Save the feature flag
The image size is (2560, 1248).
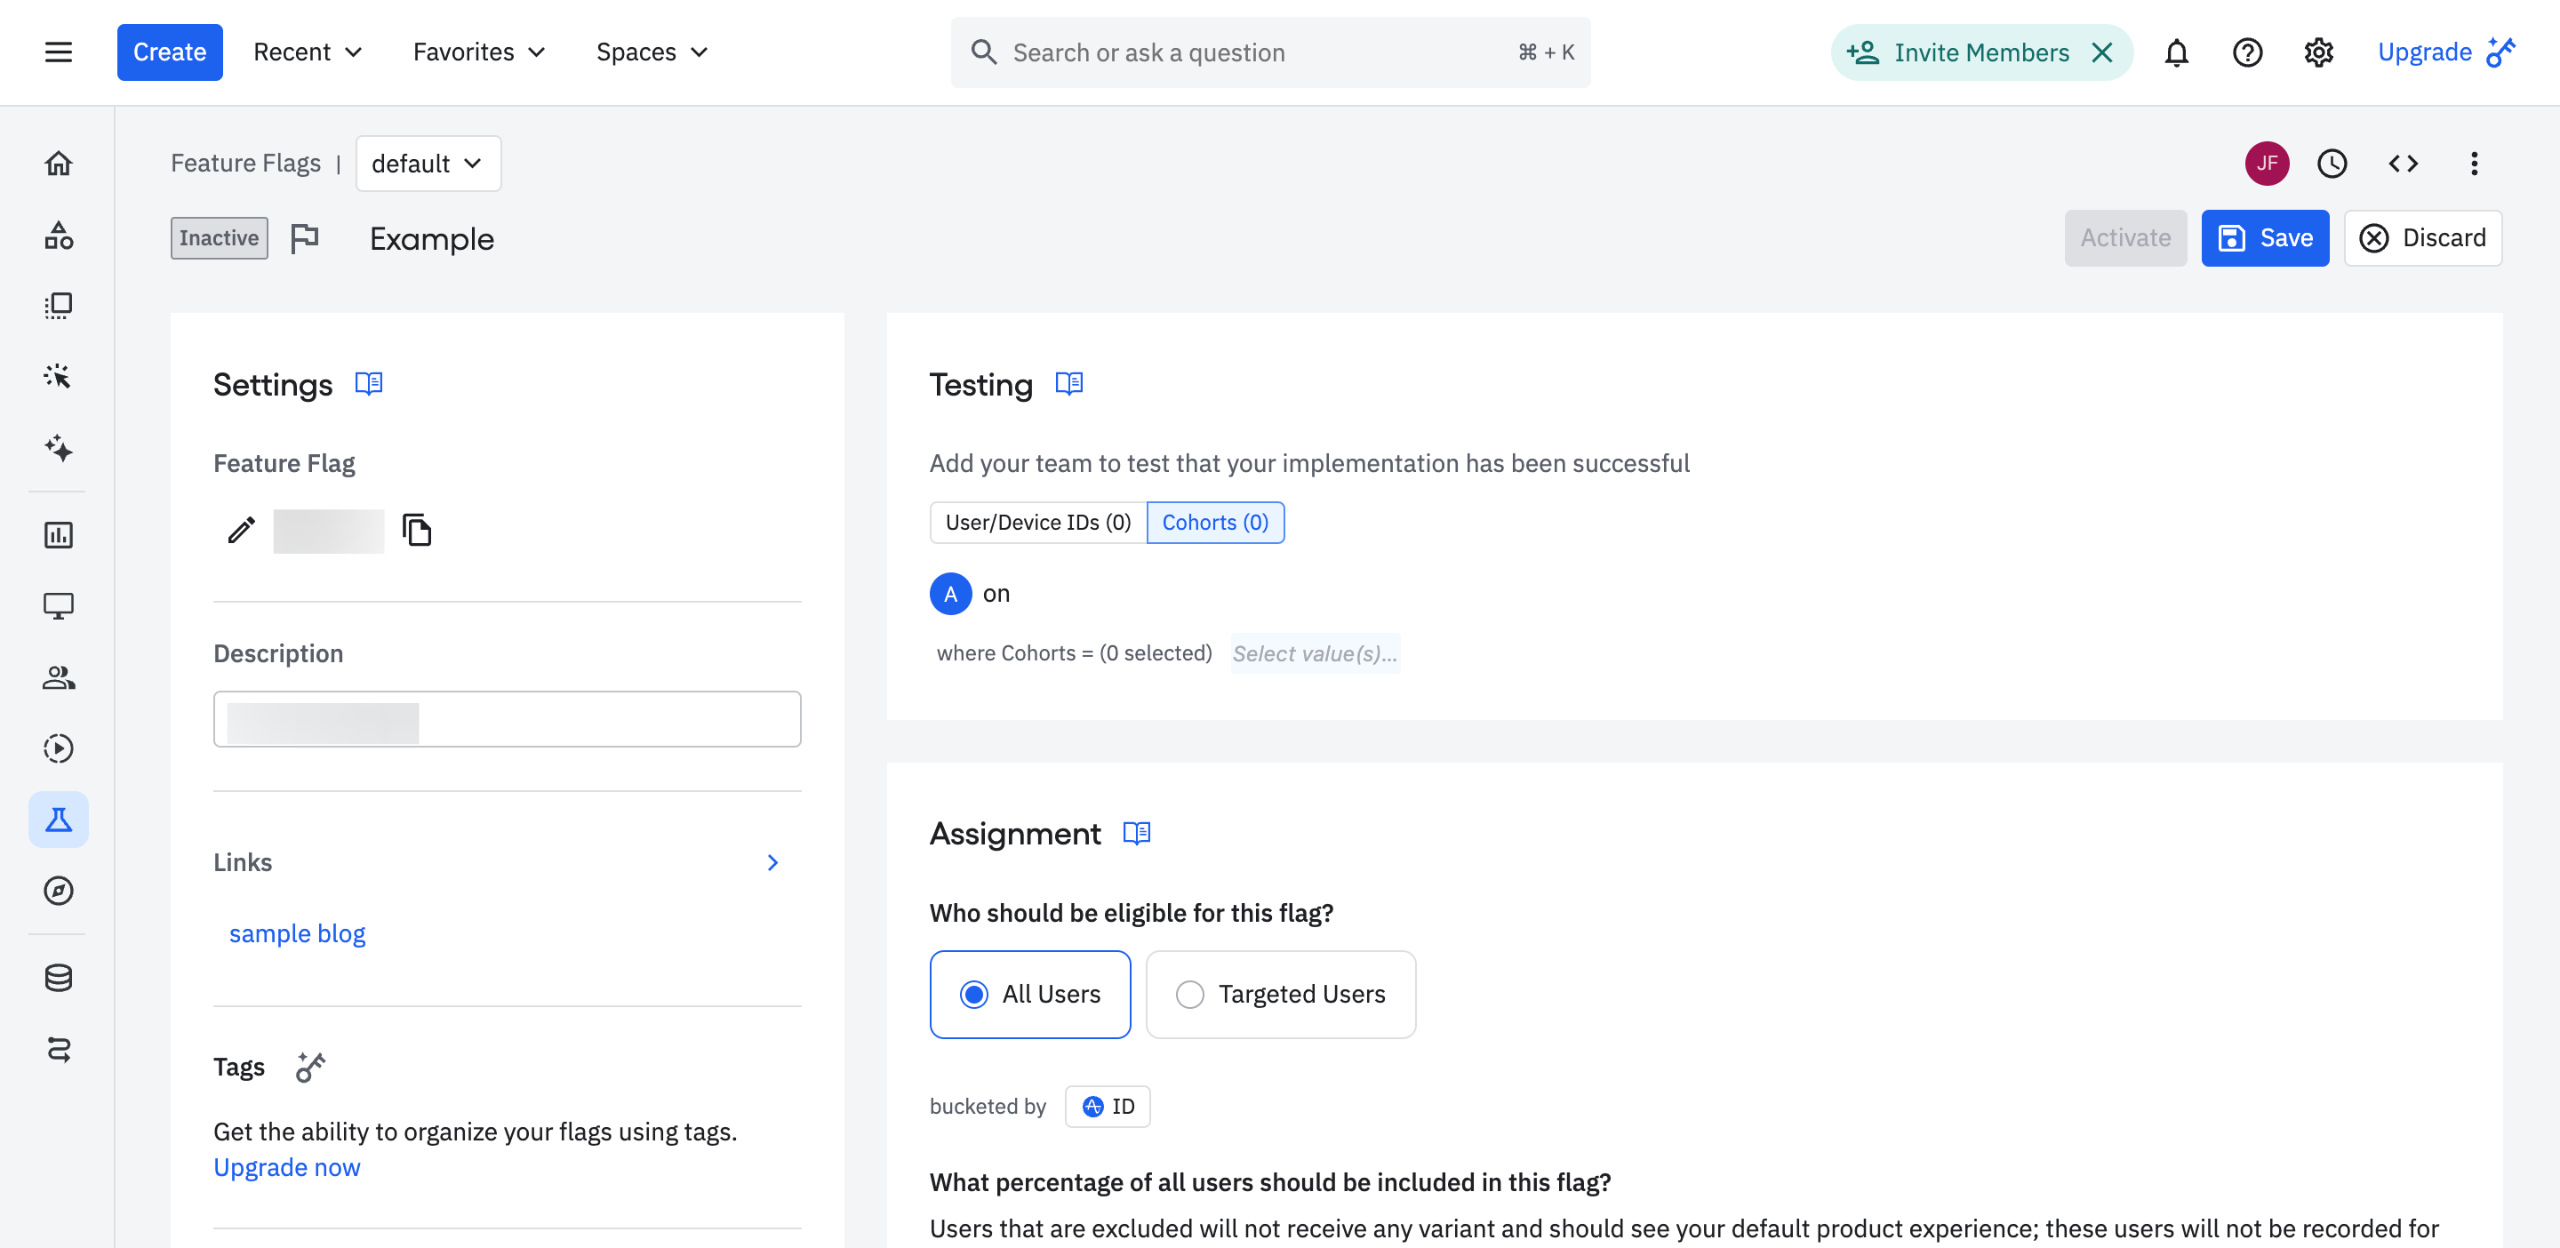[2265, 238]
